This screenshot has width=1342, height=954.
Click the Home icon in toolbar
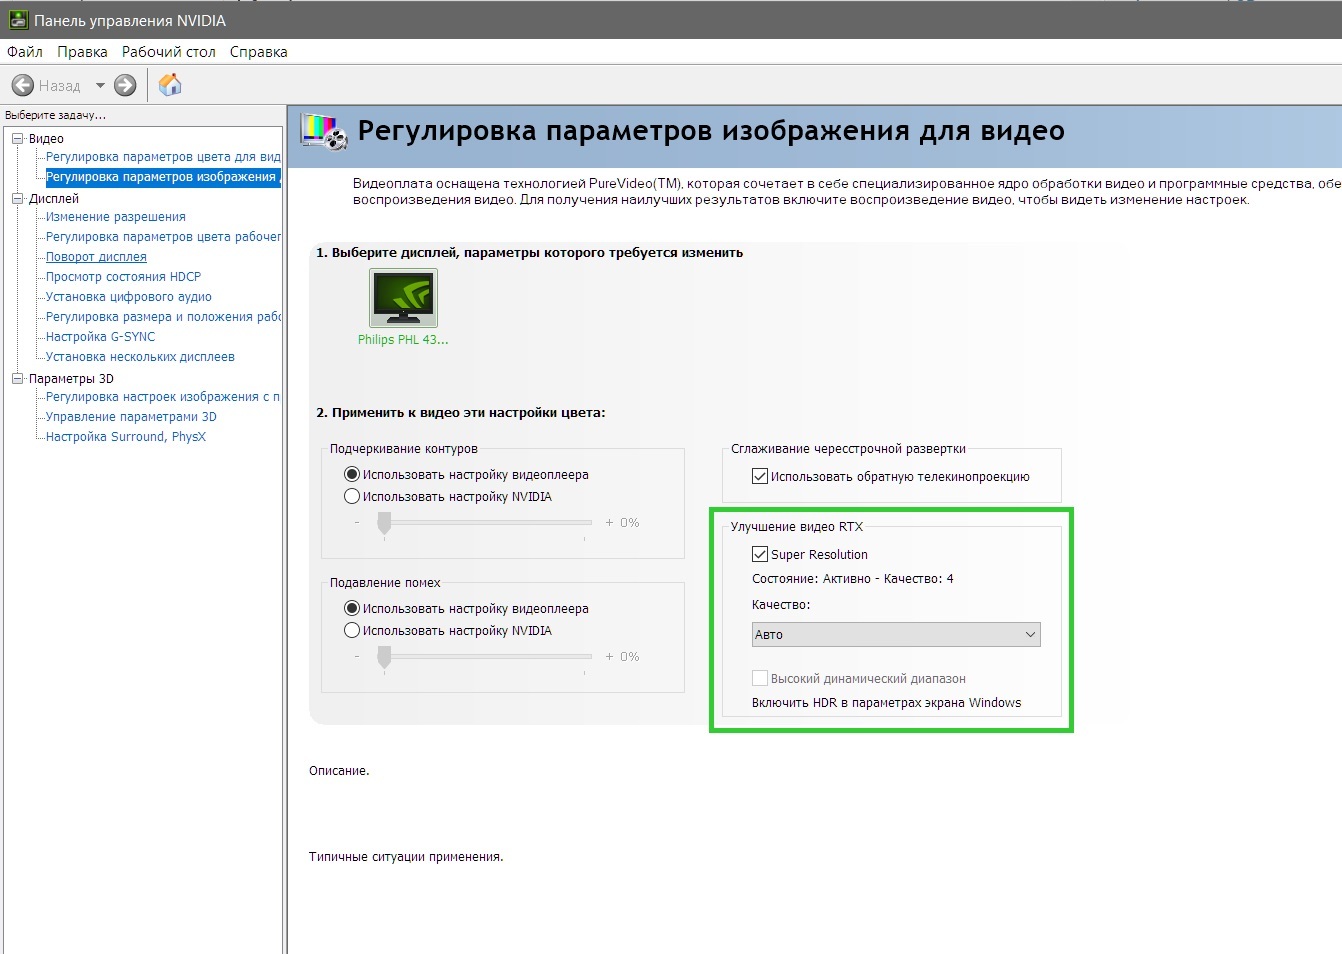[x=170, y=86]
